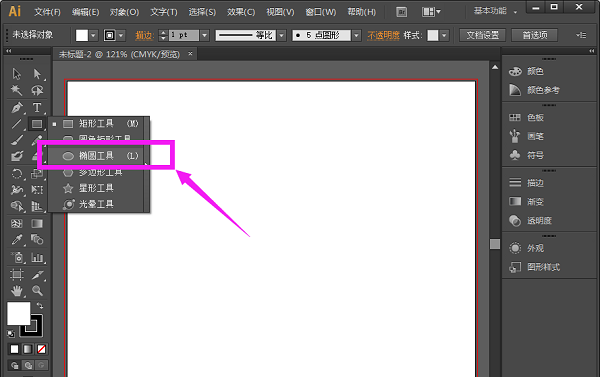This screenshot has height=377, width=600.
Task: Activate the Shape Builder tool
Action: tap(16, 206)
